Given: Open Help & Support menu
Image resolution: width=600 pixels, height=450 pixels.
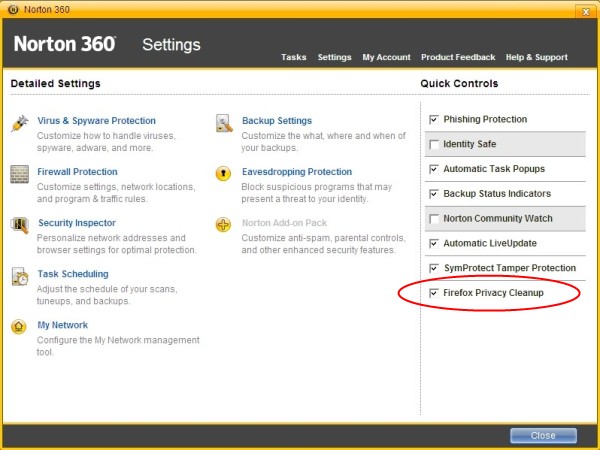Looking at the screenshot, I should pos(536,57).
